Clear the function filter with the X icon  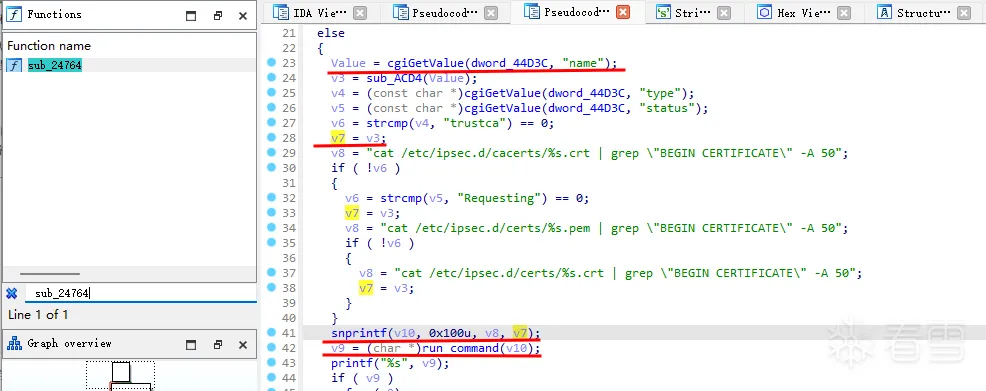click(11, 293)
